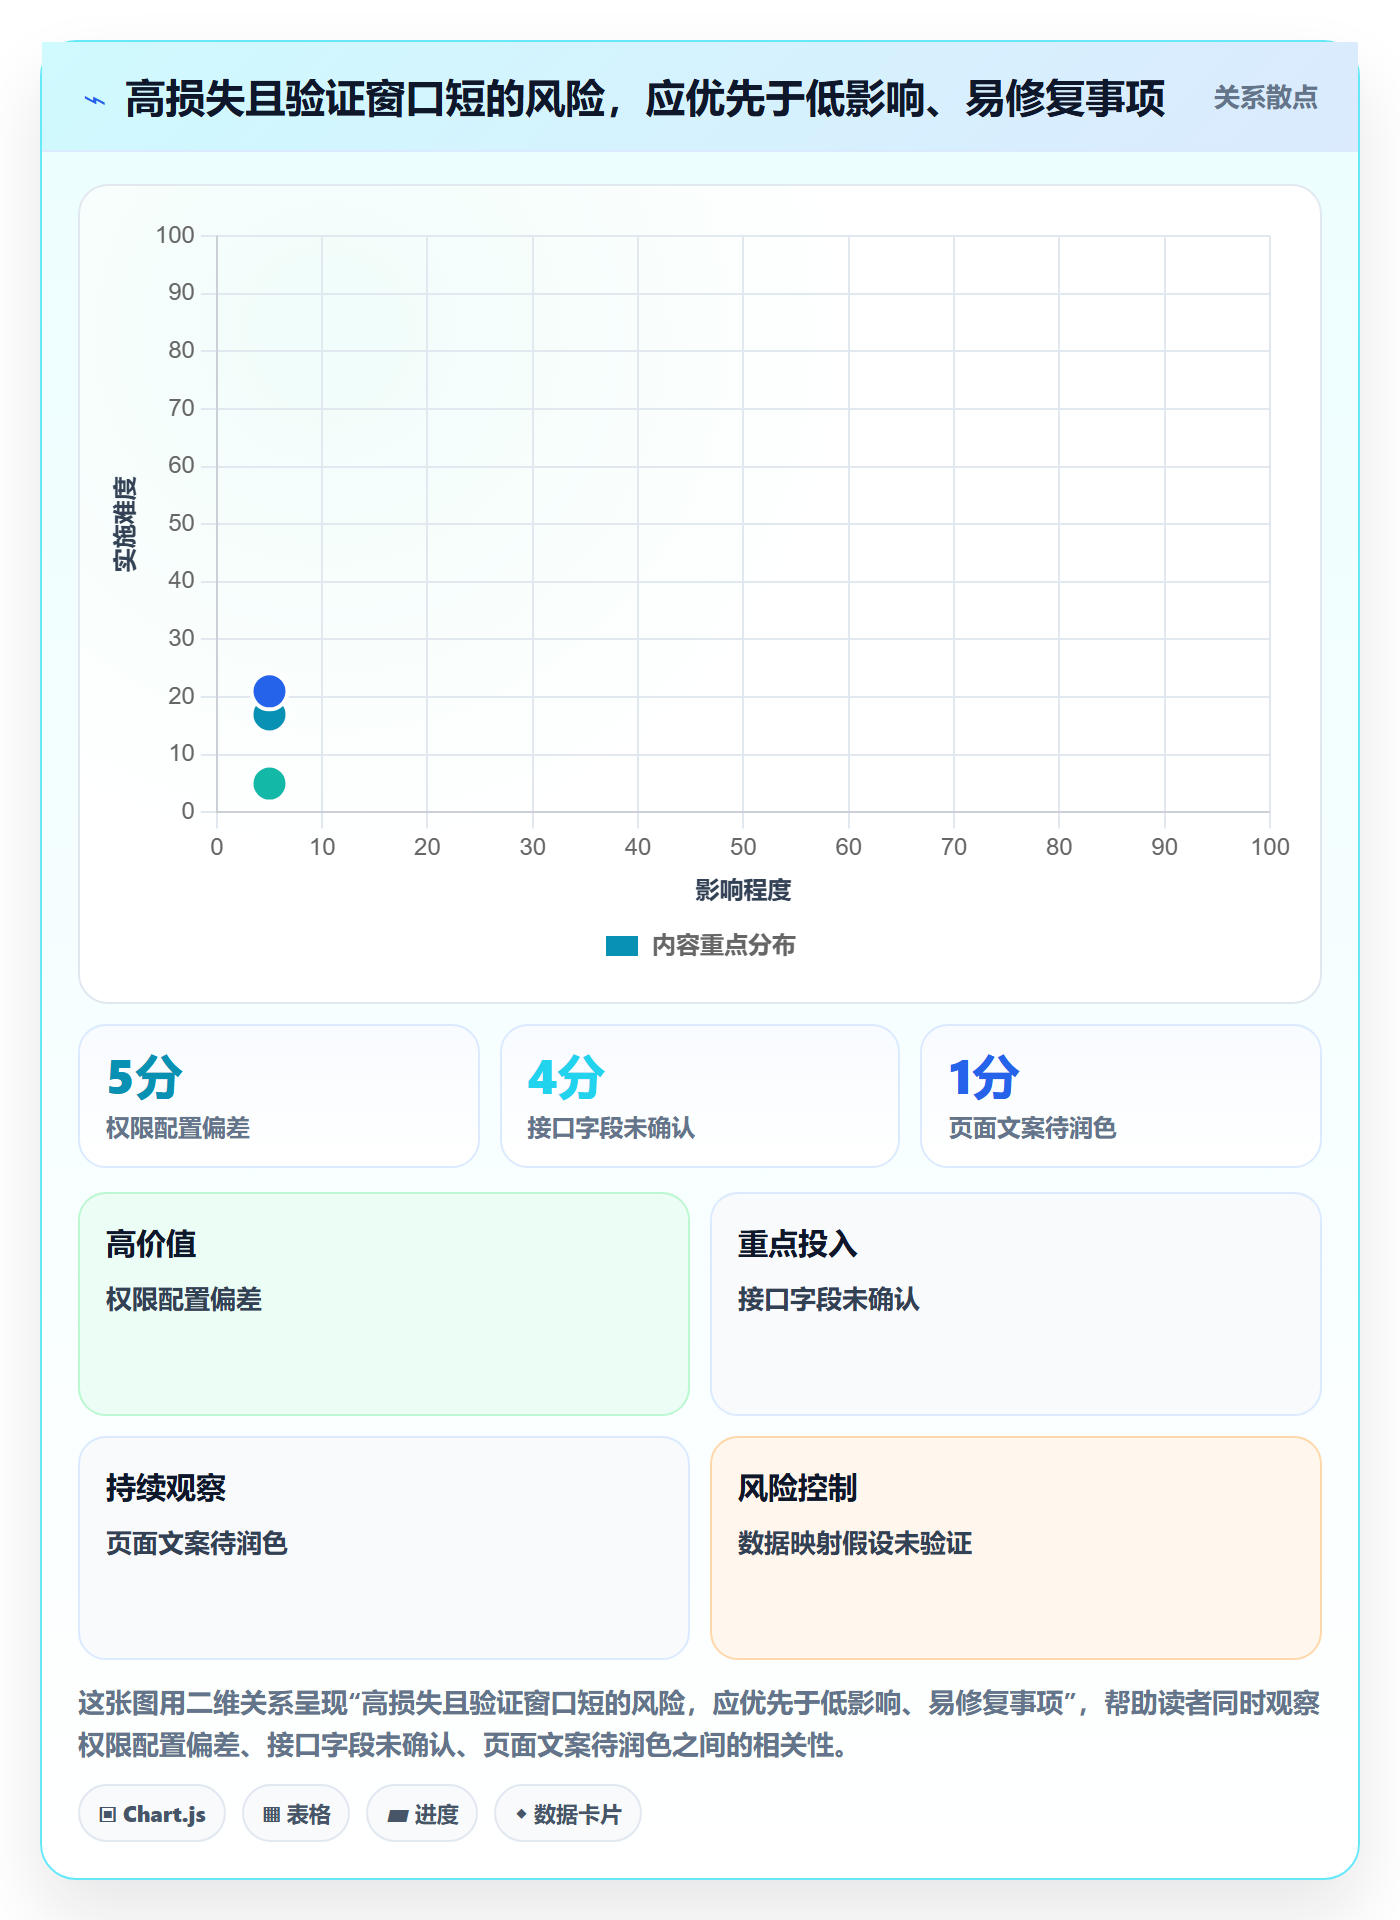Click the 影响程度 x-axis title
The height and width of the screenshot is (1920, 1400).
point(743,890)
